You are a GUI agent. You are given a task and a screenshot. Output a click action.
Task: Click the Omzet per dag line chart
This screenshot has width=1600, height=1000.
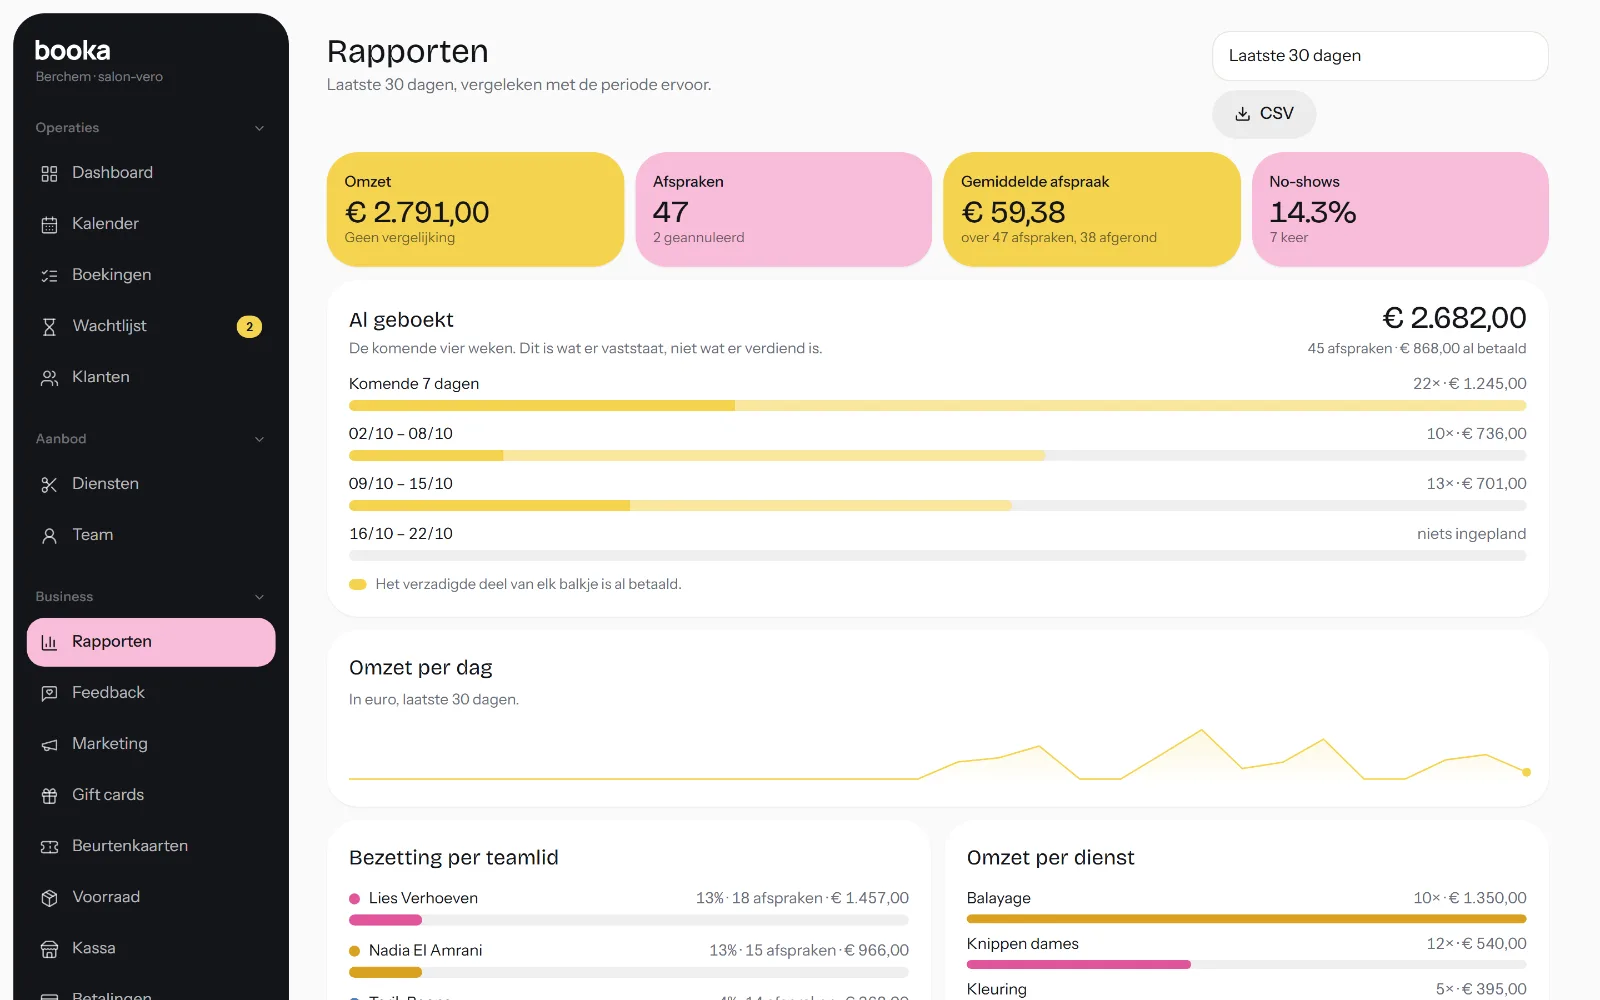[937, 755]
